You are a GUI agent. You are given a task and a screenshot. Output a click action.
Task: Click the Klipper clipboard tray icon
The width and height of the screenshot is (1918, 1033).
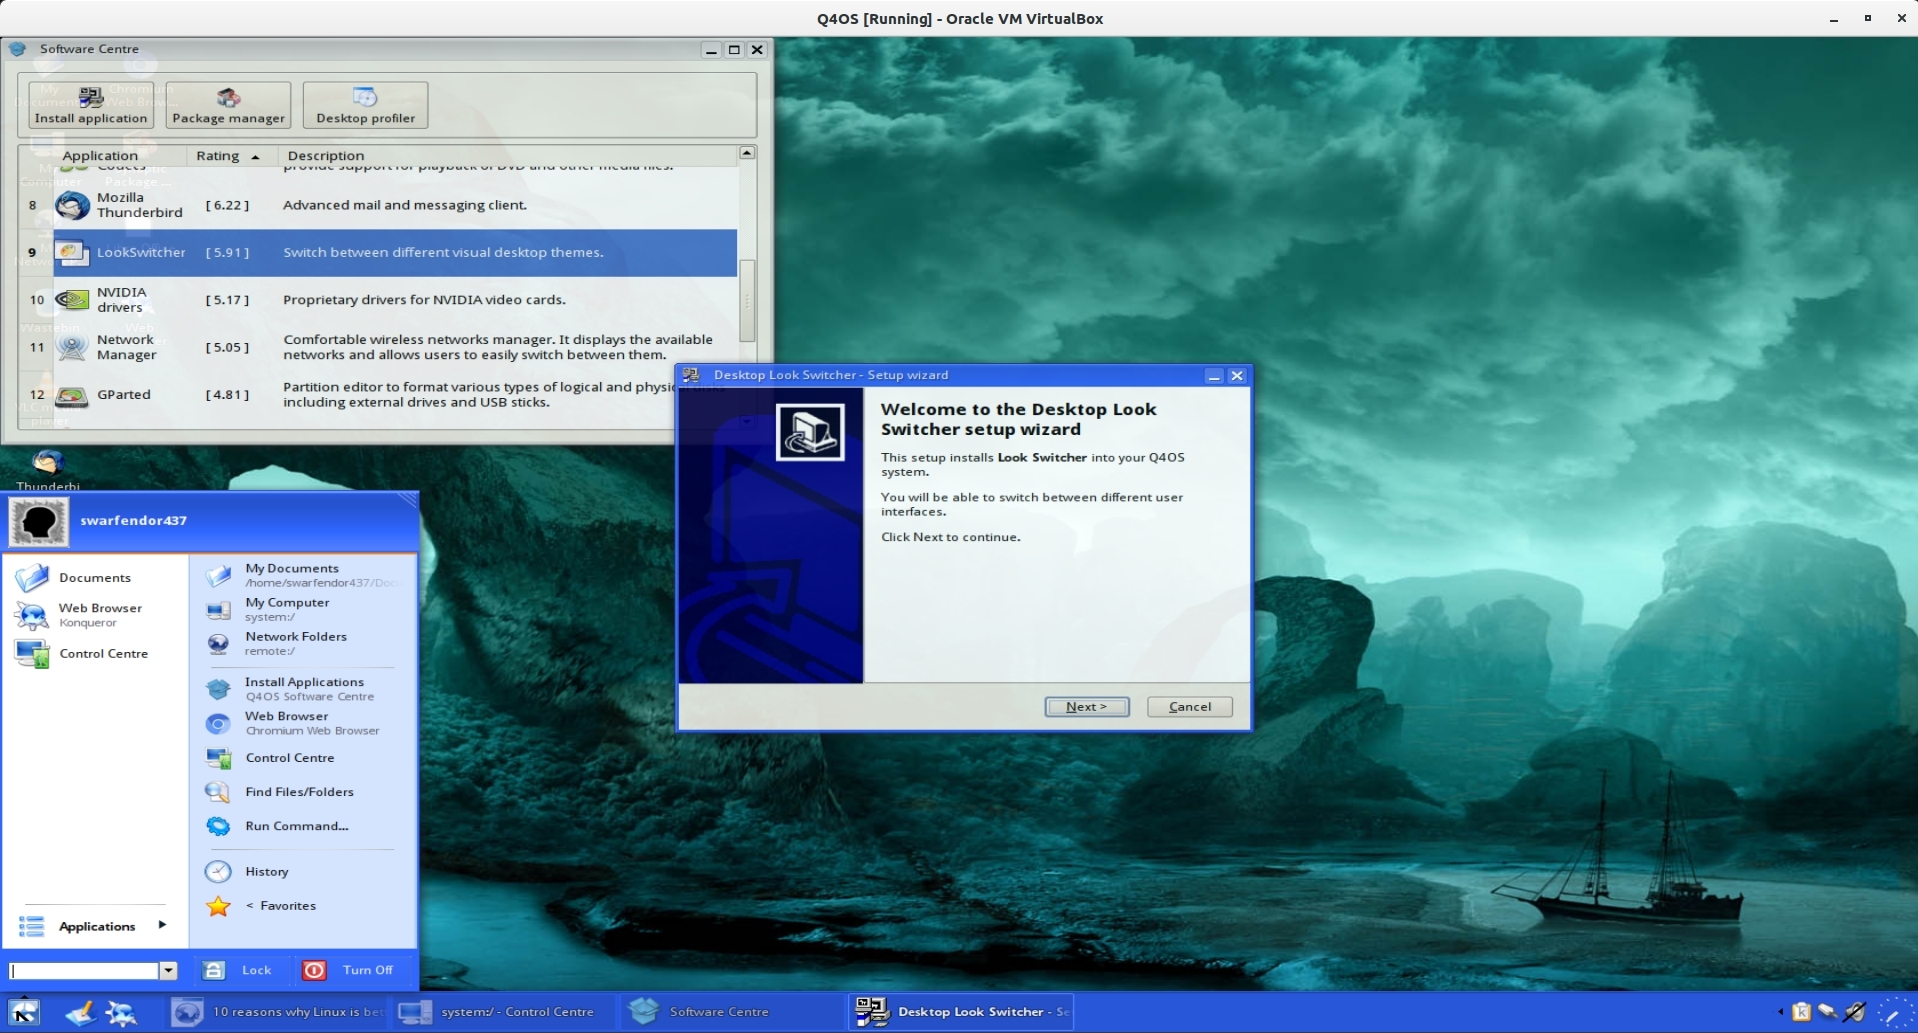(1801, 1012)
